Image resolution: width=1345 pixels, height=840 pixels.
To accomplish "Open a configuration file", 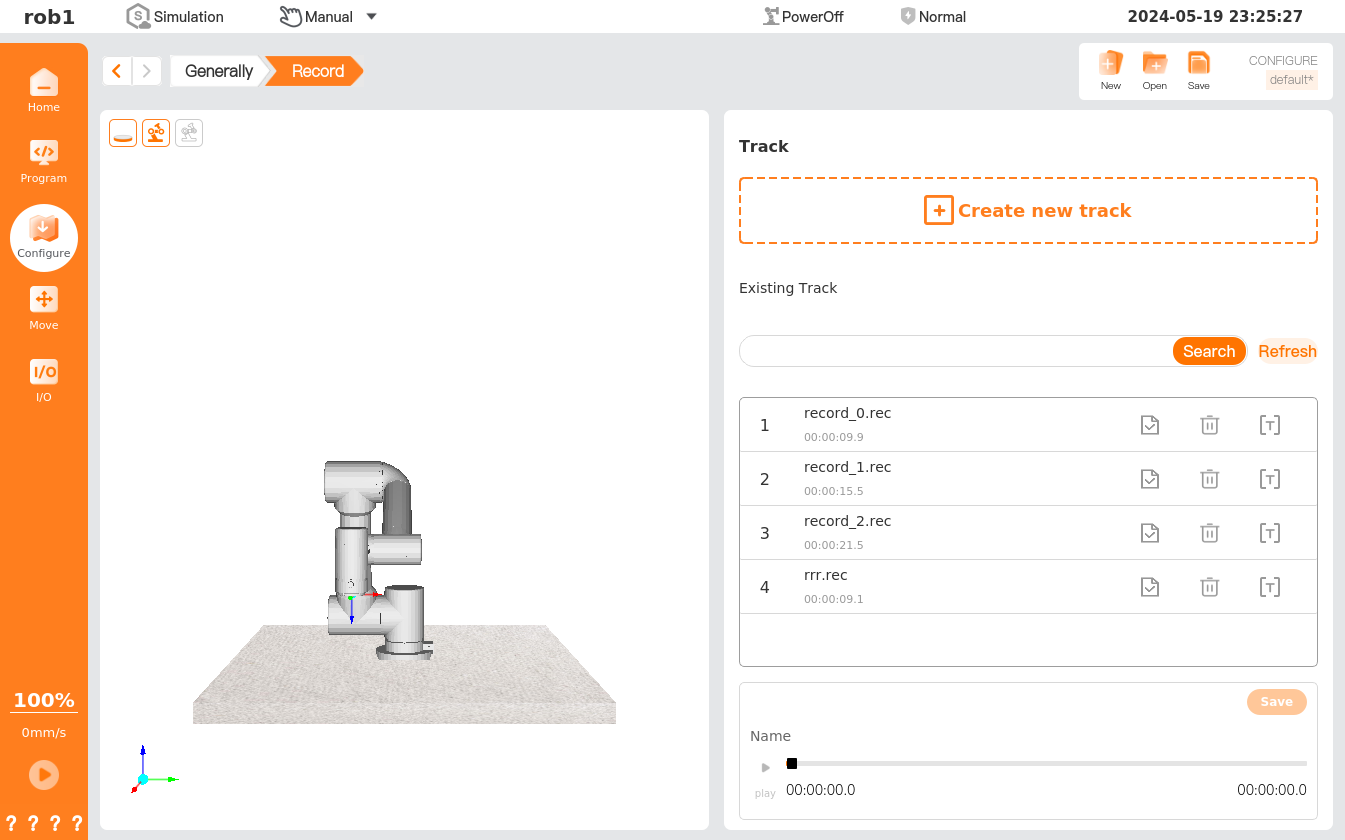I will [1154, 70].
